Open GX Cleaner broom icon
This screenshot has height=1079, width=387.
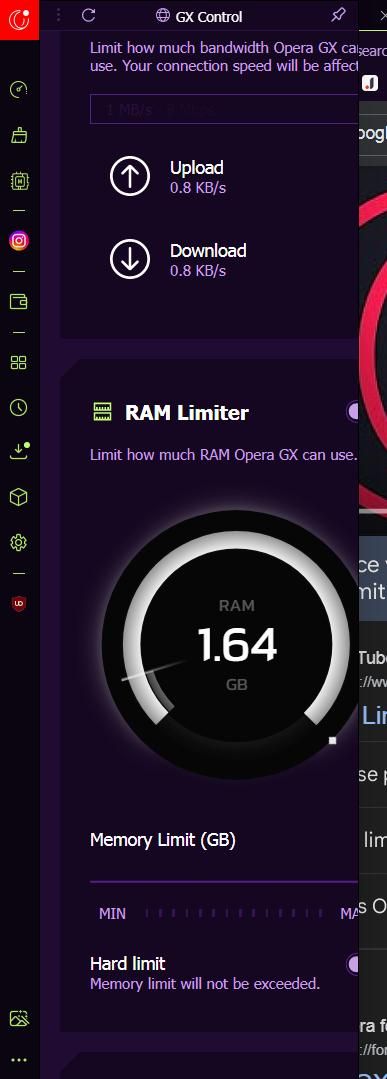pos(19,135)
